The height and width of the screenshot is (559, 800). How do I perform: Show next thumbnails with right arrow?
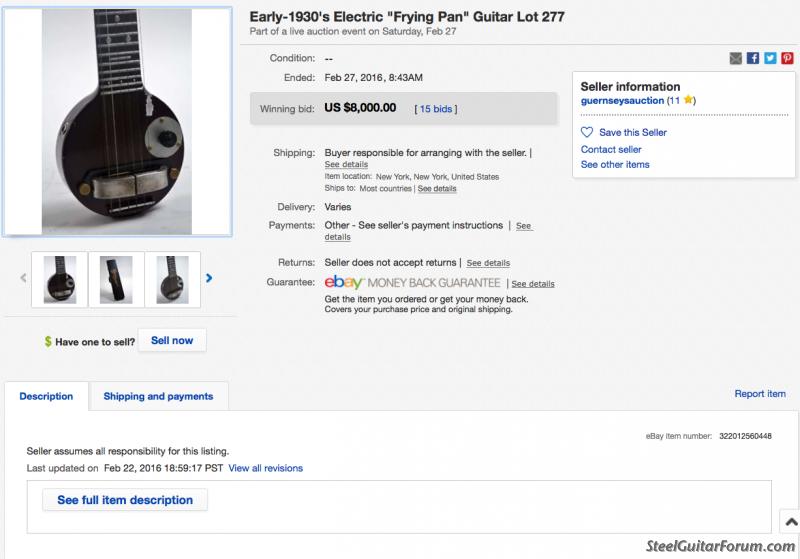coord(209,278)
